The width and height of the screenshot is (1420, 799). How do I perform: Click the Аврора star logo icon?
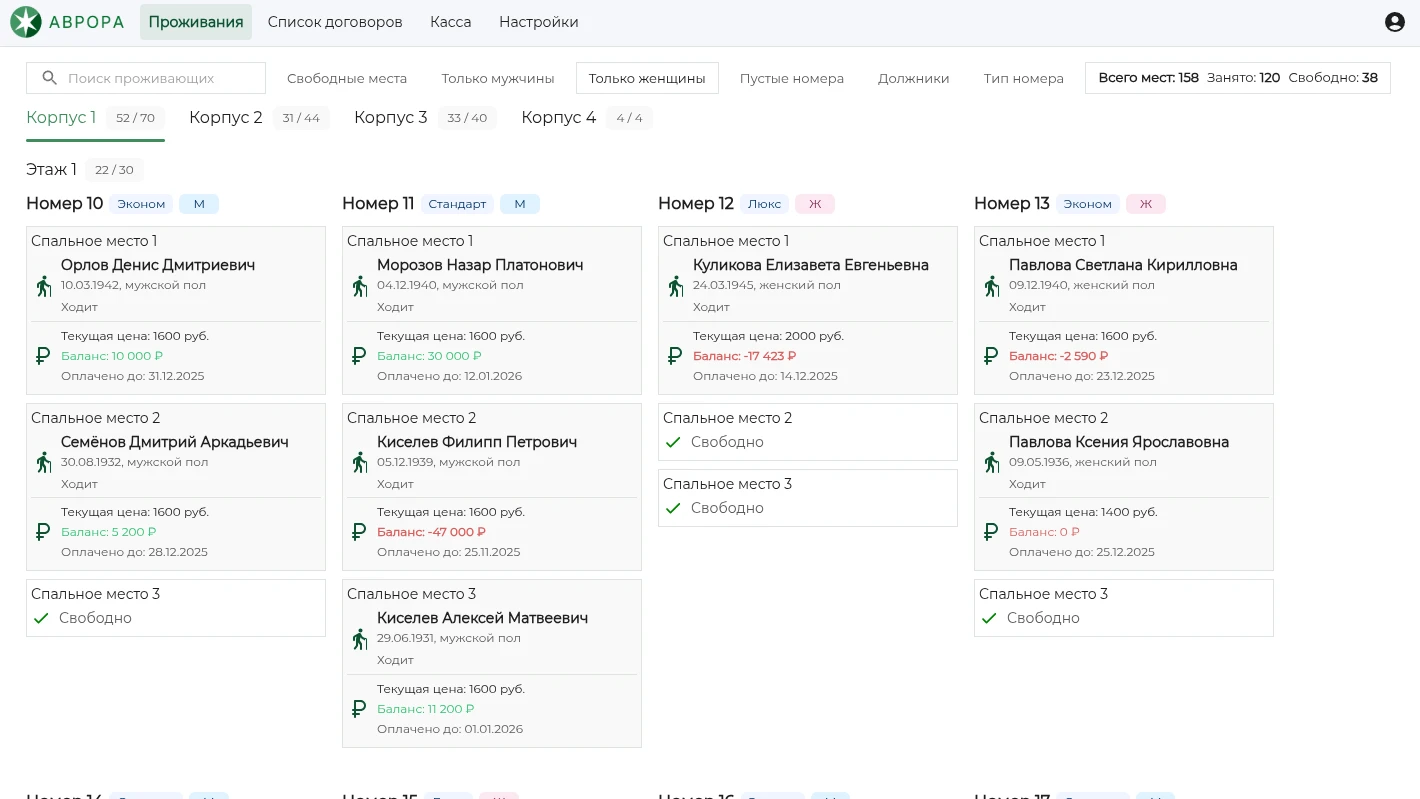click(x=26, y=22)
